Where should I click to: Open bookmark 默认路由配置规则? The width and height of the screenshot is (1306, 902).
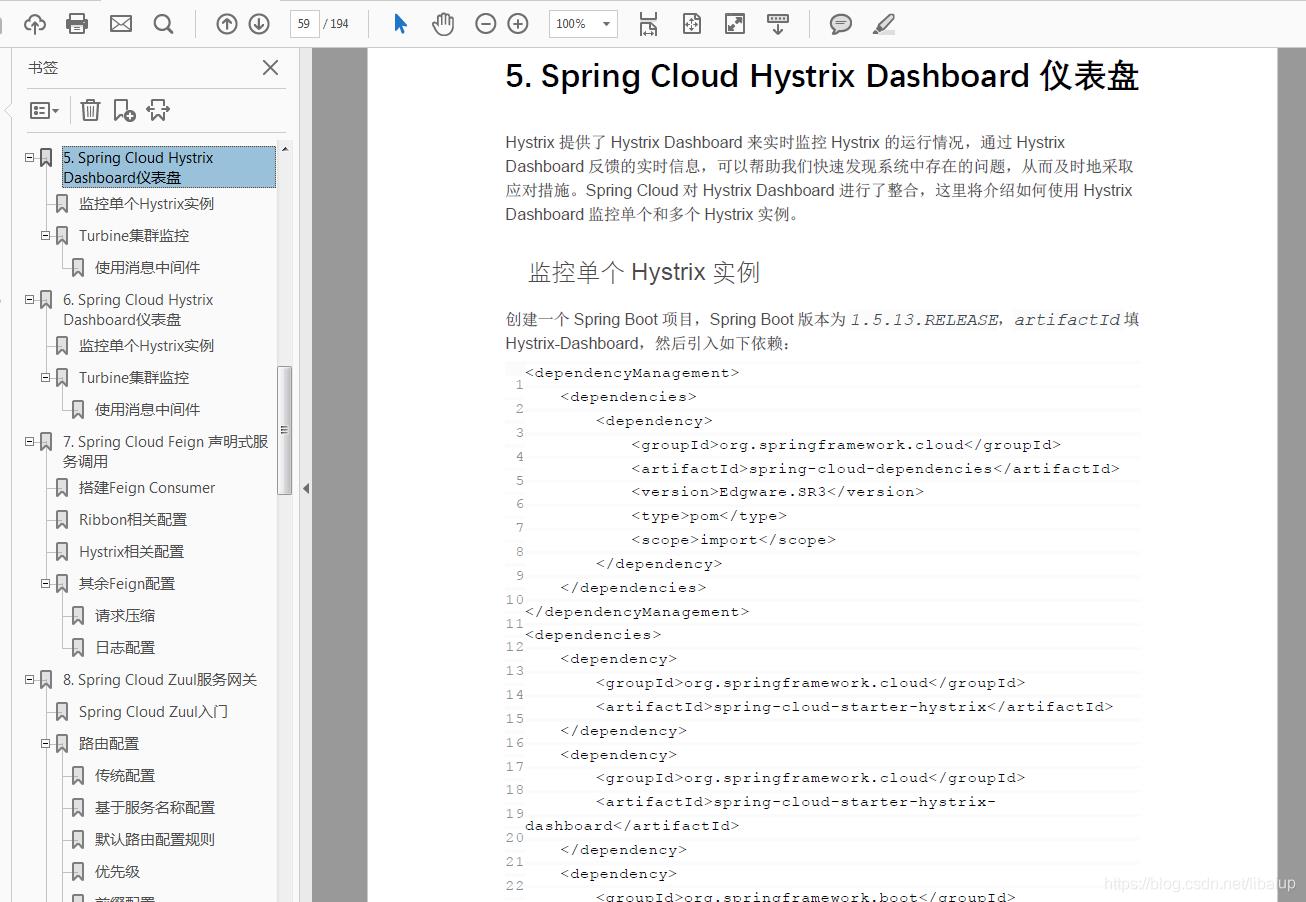[155, 839]
